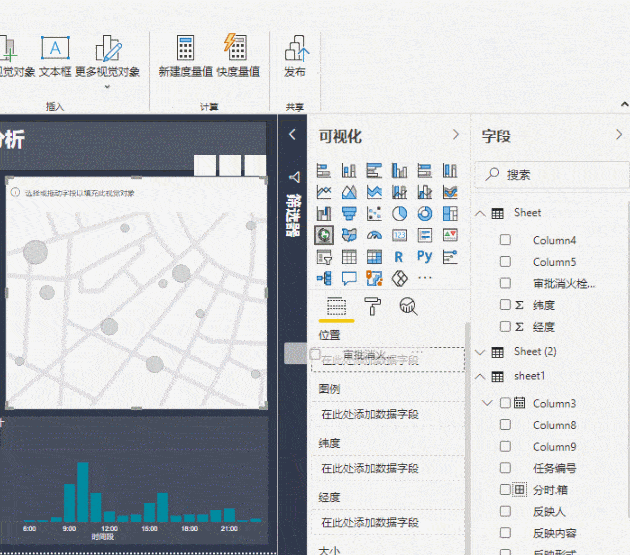
Task: Collapse the Sheet table
Action: [480, 213]
